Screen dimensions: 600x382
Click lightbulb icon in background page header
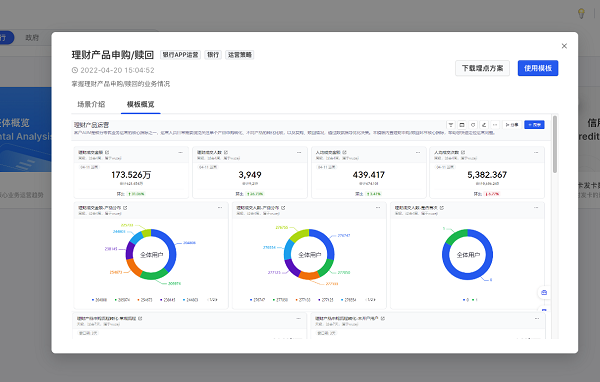581,13
